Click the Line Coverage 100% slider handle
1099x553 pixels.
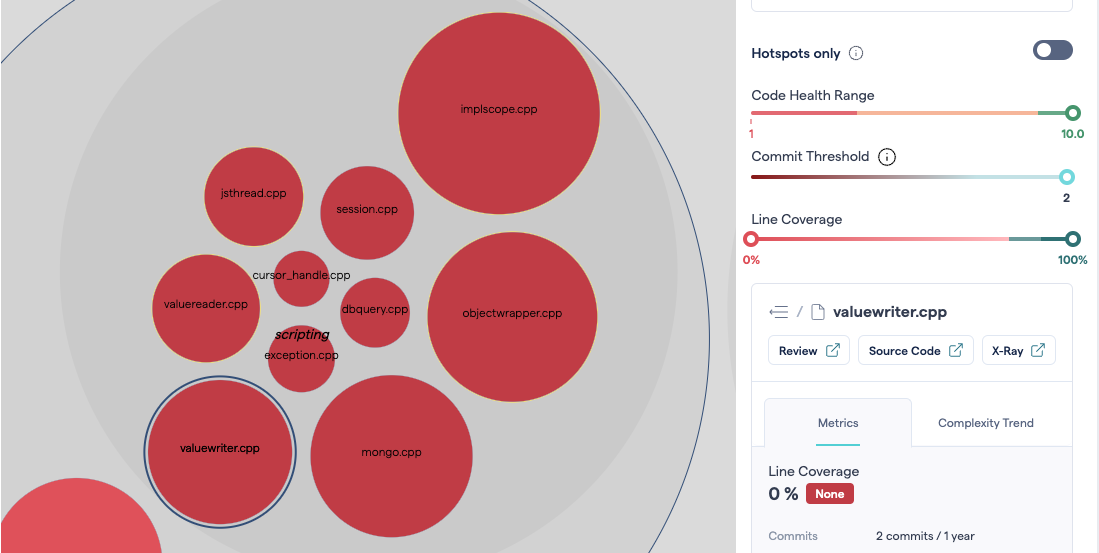click(1073, 239)
